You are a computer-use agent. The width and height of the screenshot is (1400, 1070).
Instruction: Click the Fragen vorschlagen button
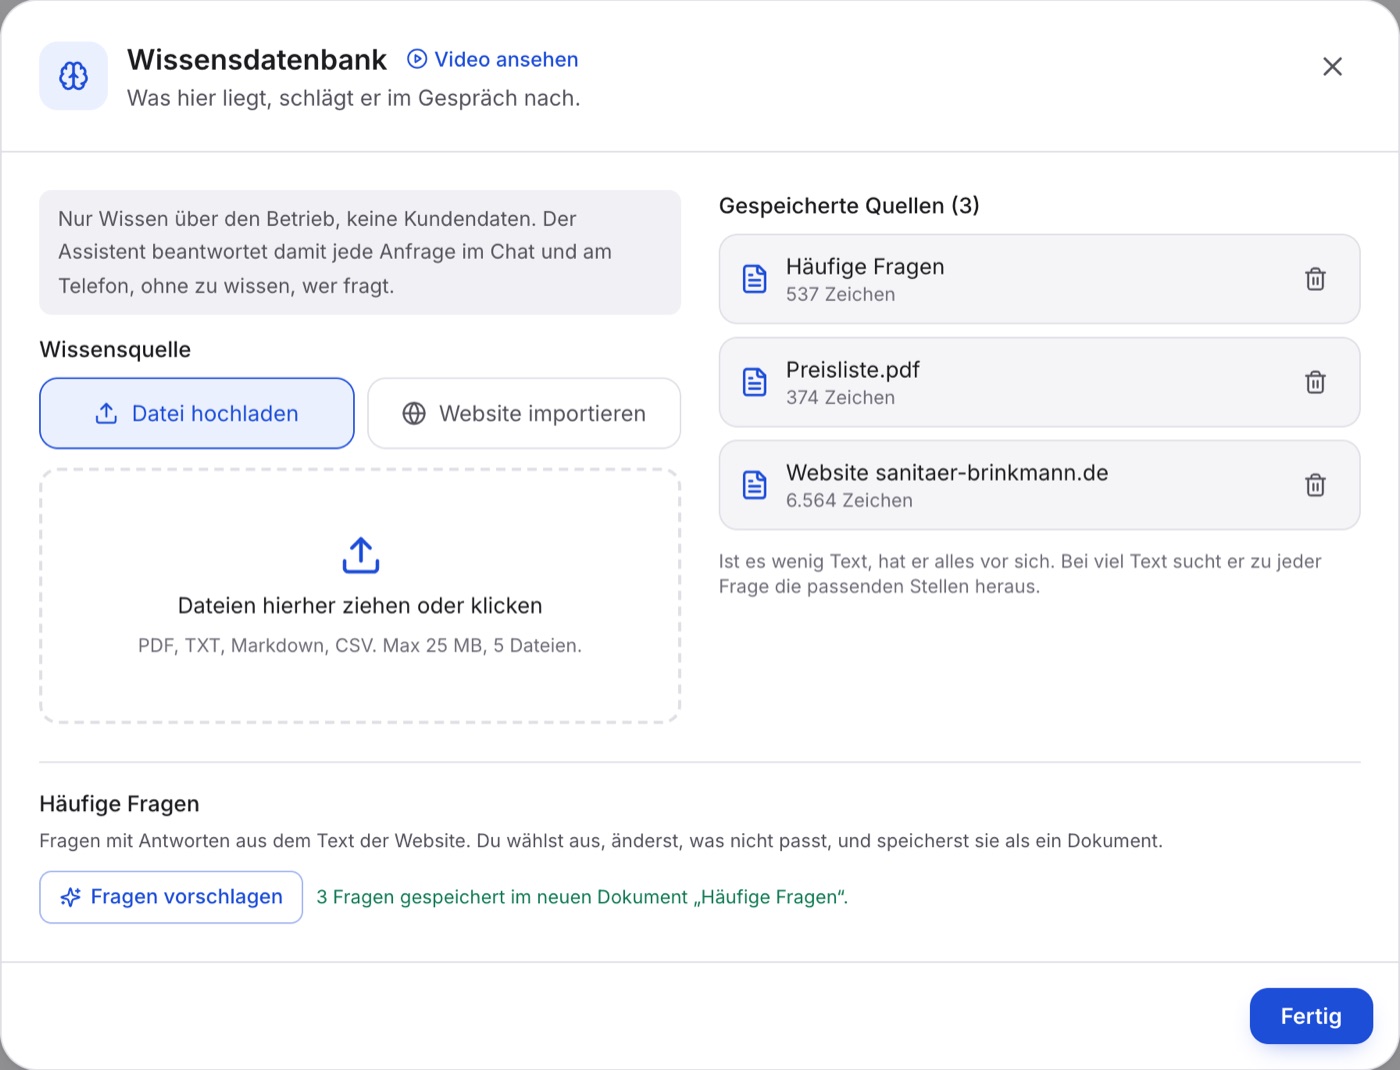click(x=171, y=897)
